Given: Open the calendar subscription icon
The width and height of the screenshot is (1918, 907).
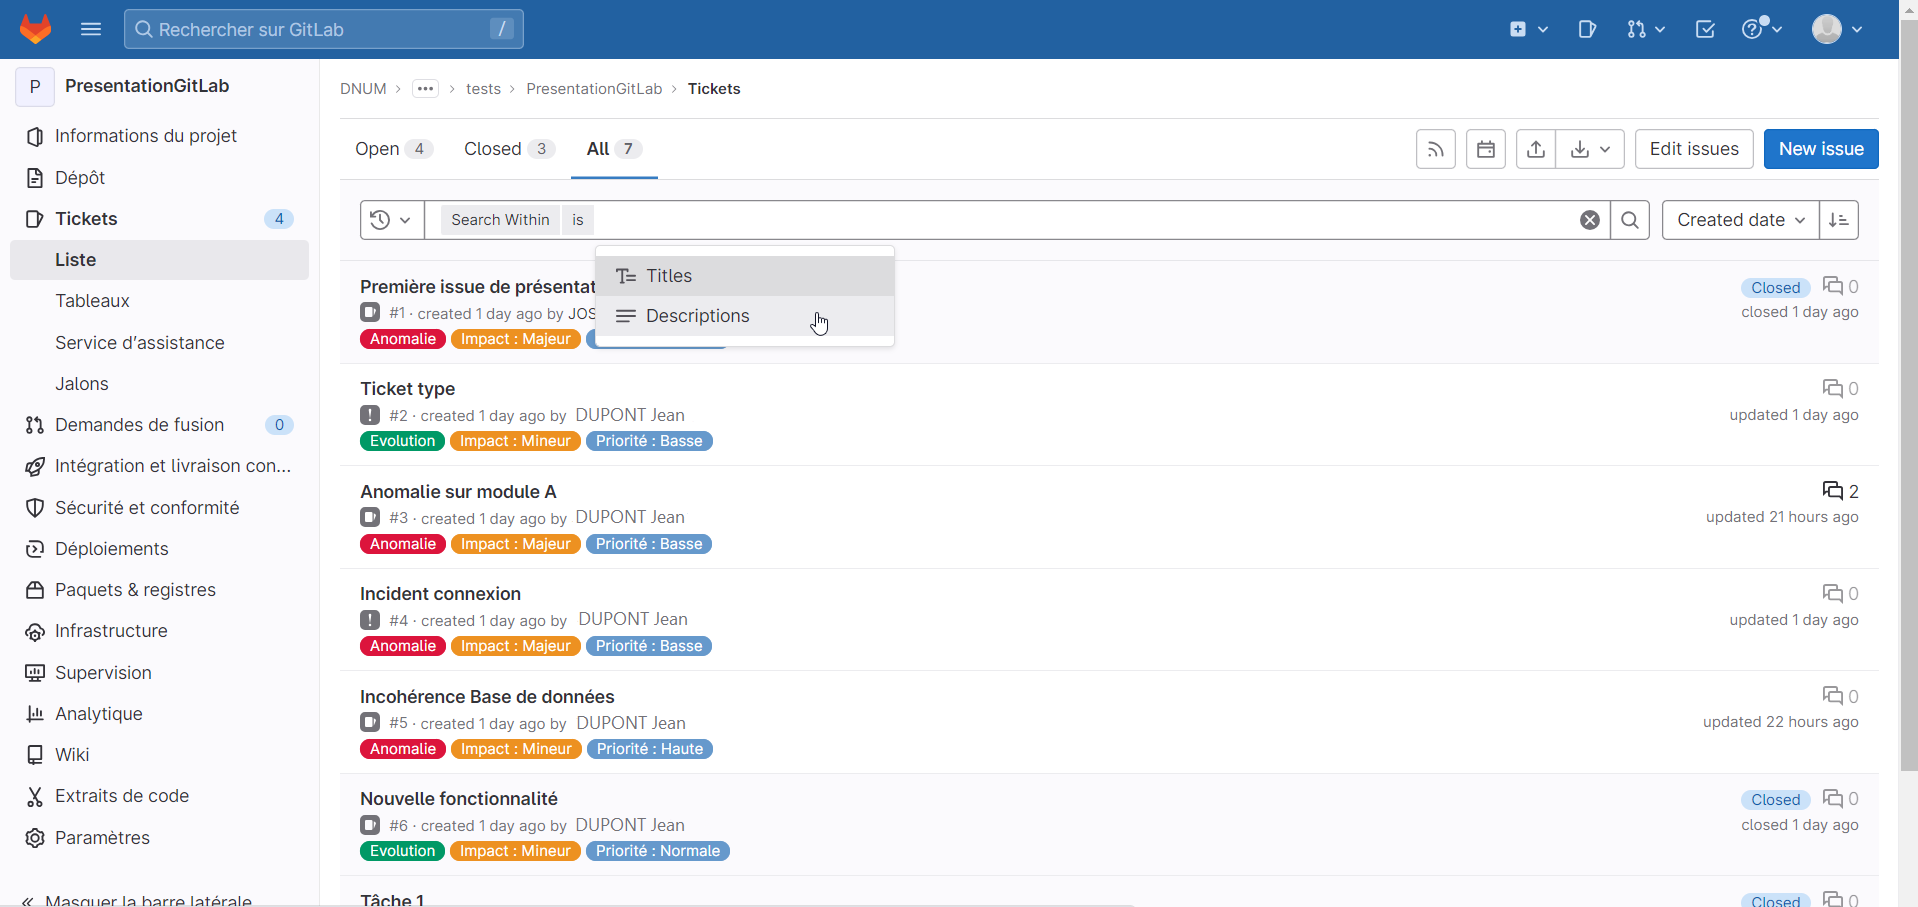Looking at the screenshot, I should (1485, 149).
